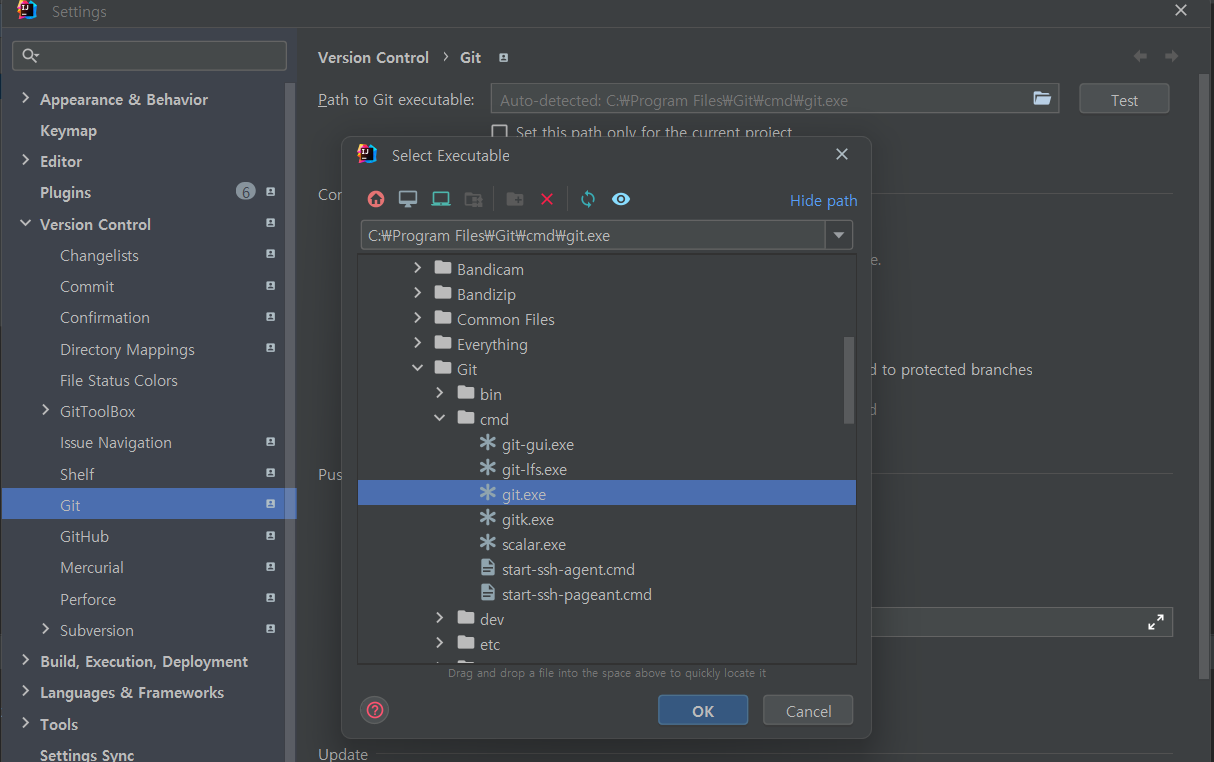Click the file tree vertical scrollbar

click(849, 380)
